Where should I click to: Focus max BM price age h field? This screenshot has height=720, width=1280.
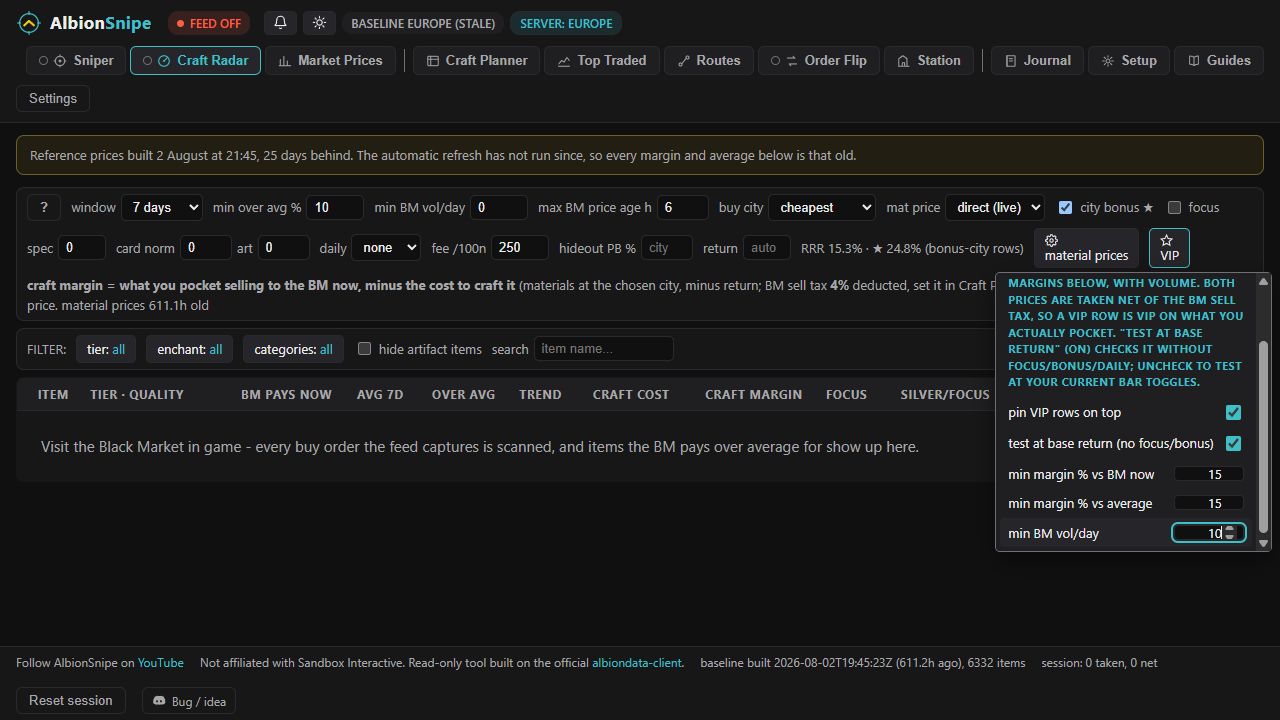(683, 207)
